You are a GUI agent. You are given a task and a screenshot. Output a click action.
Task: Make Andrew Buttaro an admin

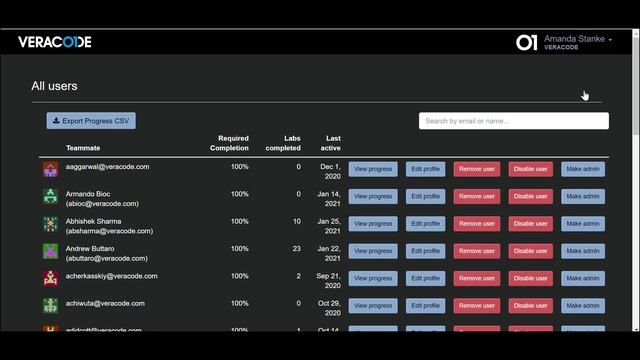pyautogui.click(x=583, y=251)
